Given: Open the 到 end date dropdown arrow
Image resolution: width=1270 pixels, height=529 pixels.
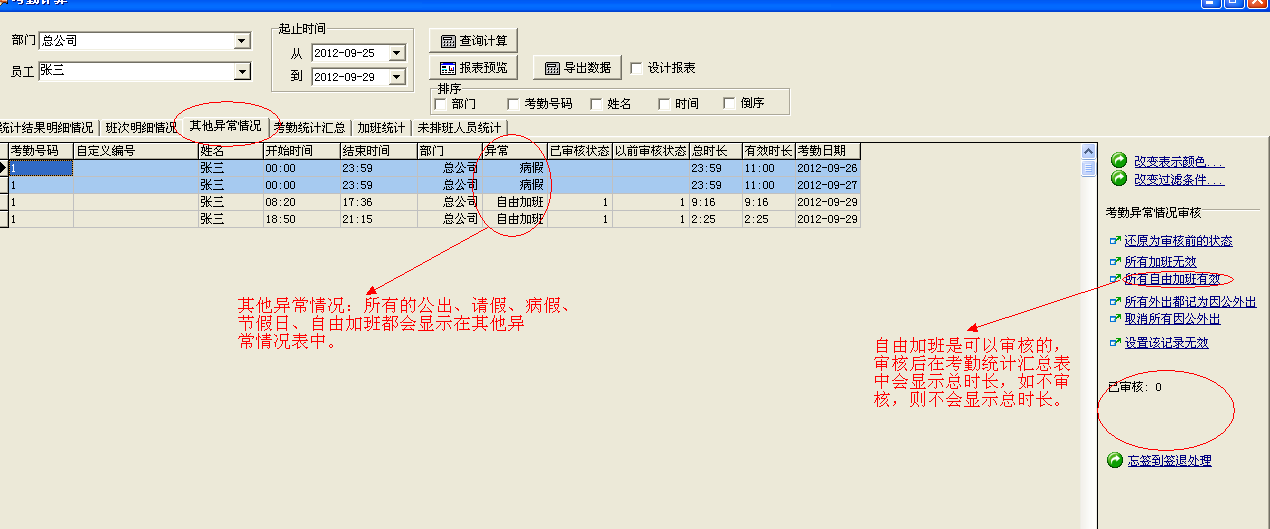Looking at the screenshot, I should pos(397,76).
